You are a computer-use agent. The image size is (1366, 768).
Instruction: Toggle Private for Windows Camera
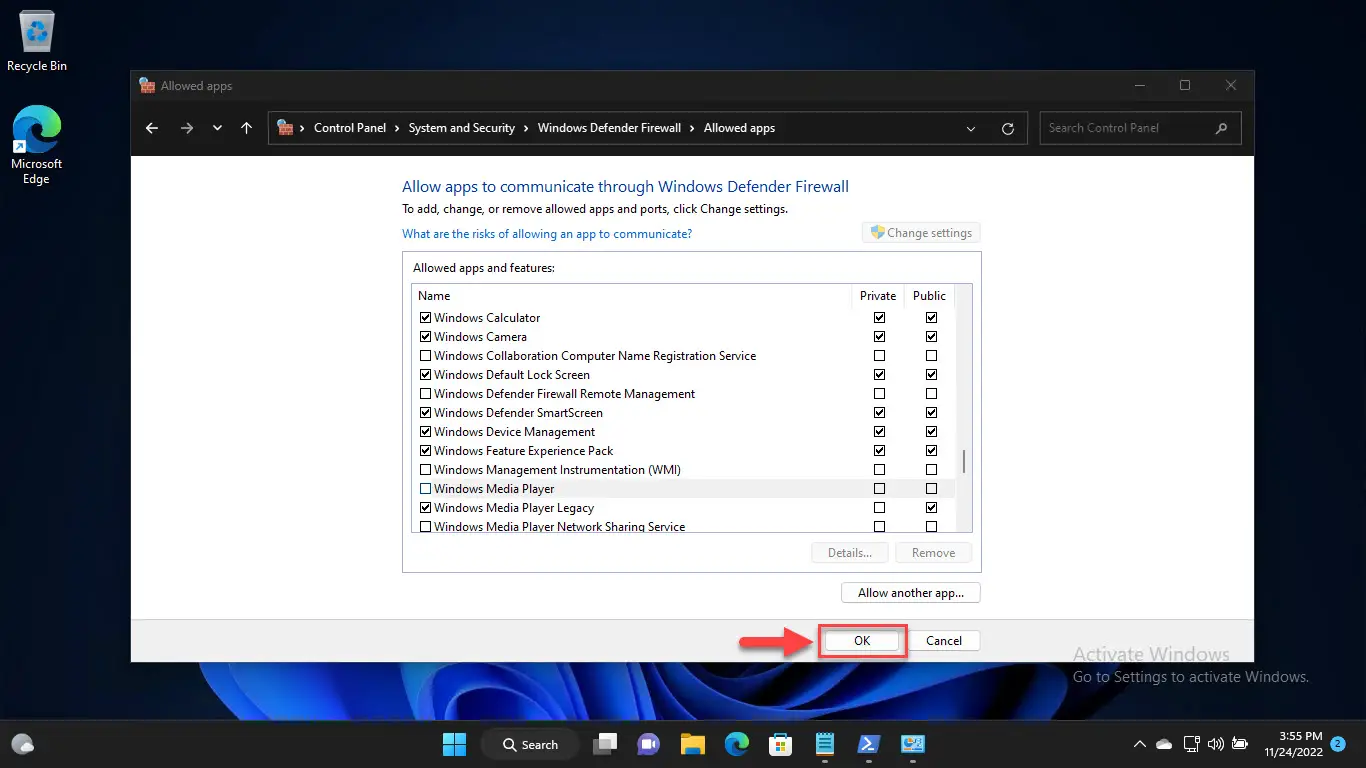pos(879,337)
